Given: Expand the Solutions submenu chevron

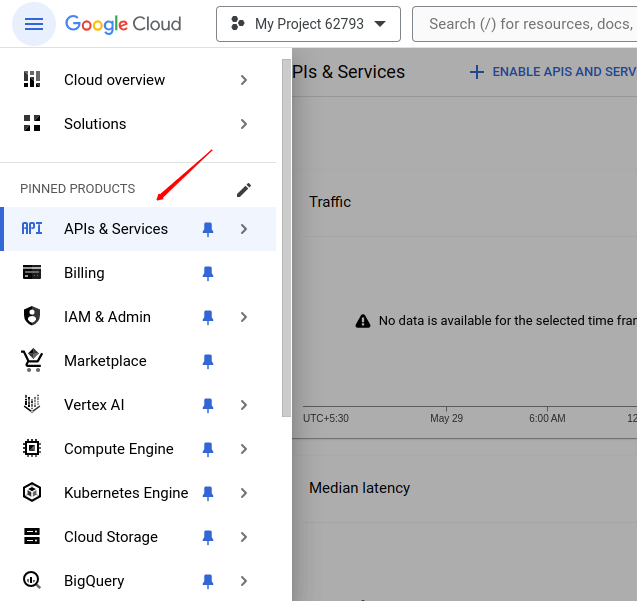Looking at the screenshot, I should coord(244,124).
